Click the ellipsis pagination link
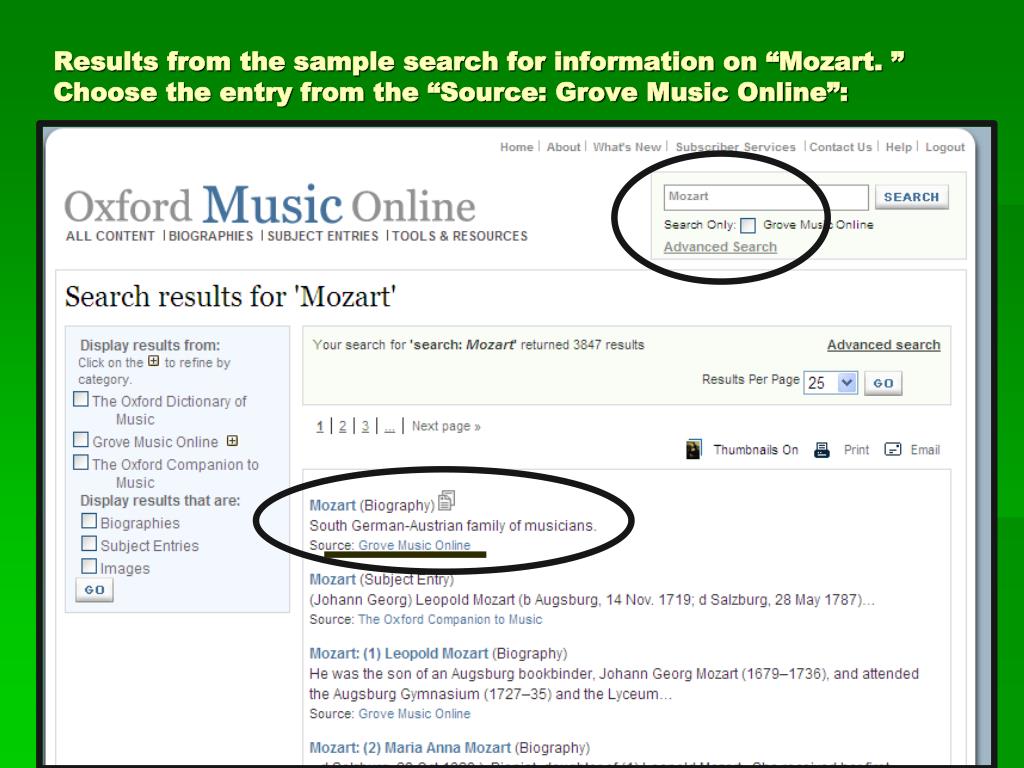This screenshot has width=1024, height=768. [389, 426]
